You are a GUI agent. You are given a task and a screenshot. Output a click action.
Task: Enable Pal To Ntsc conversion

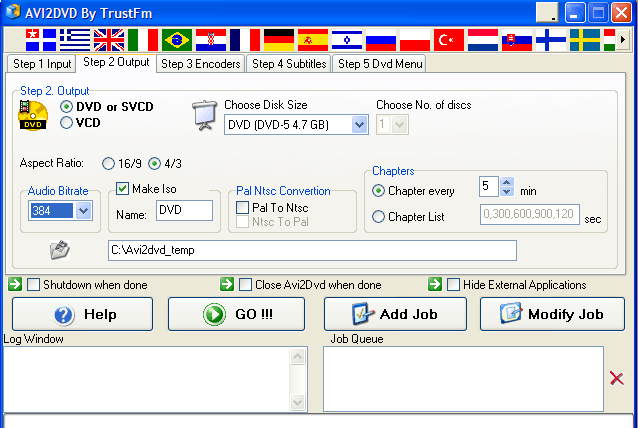243,207
